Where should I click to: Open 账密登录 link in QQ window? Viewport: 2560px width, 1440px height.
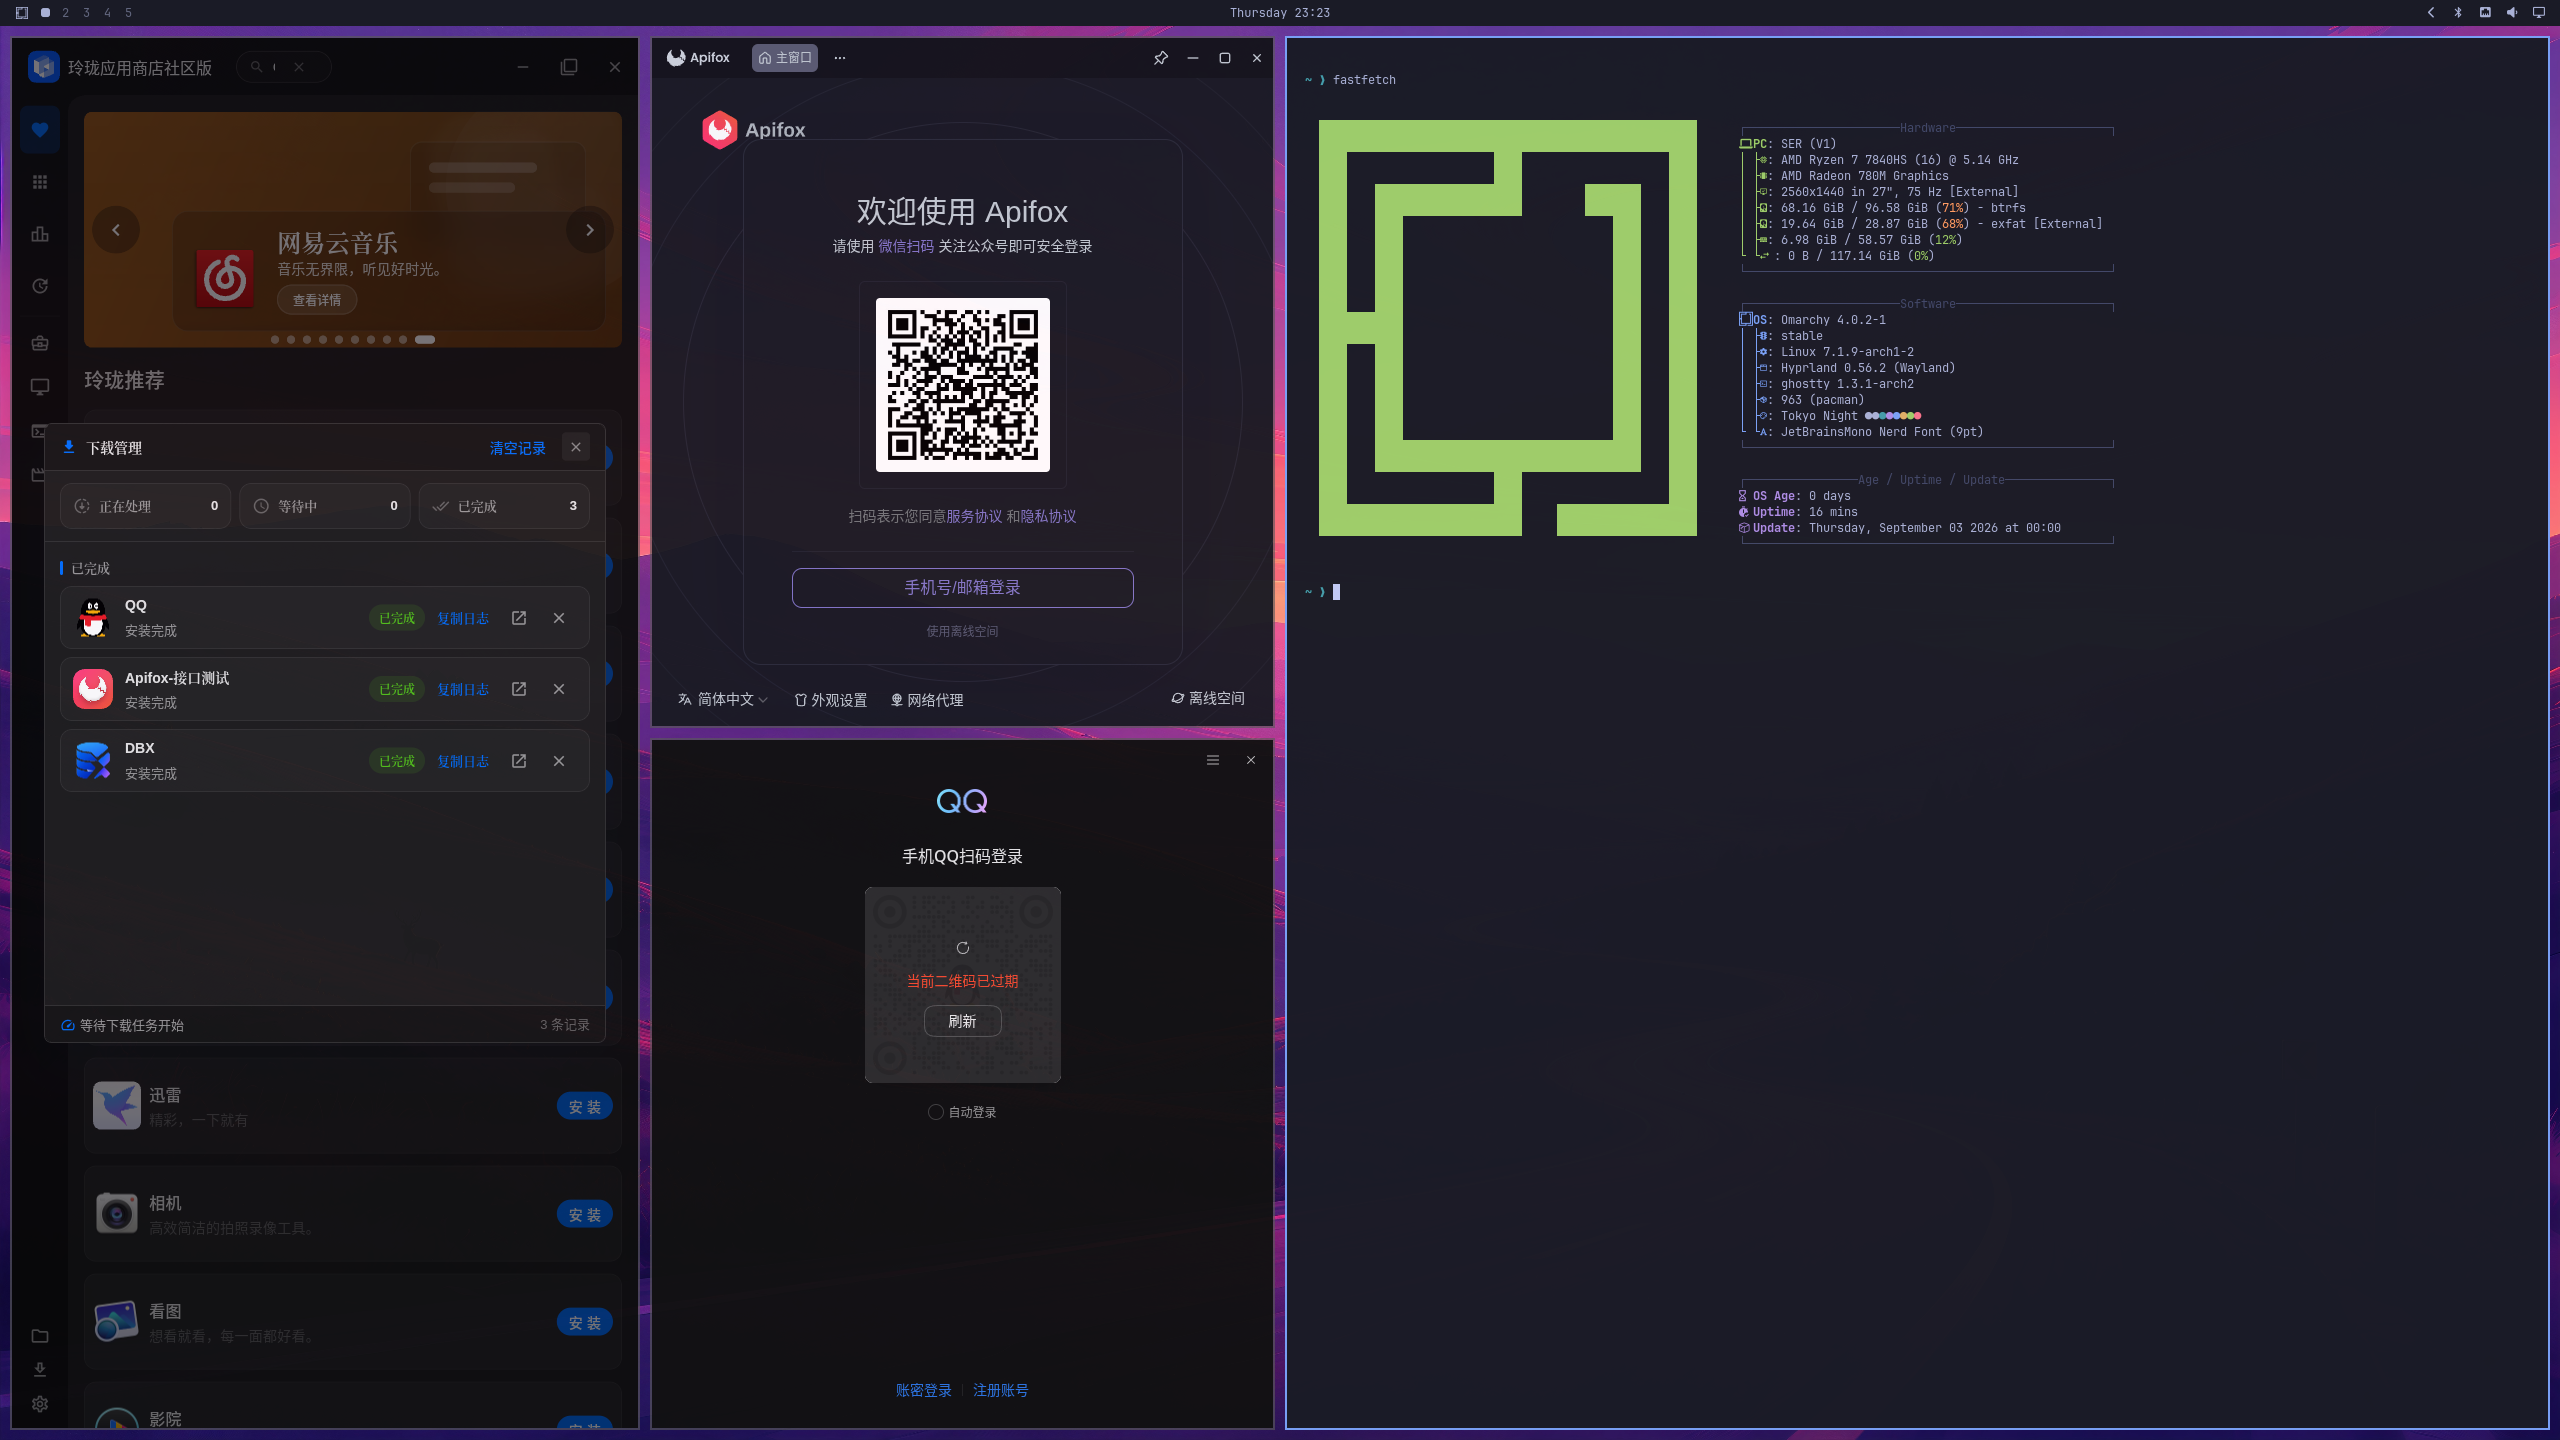pos(924,1391)
